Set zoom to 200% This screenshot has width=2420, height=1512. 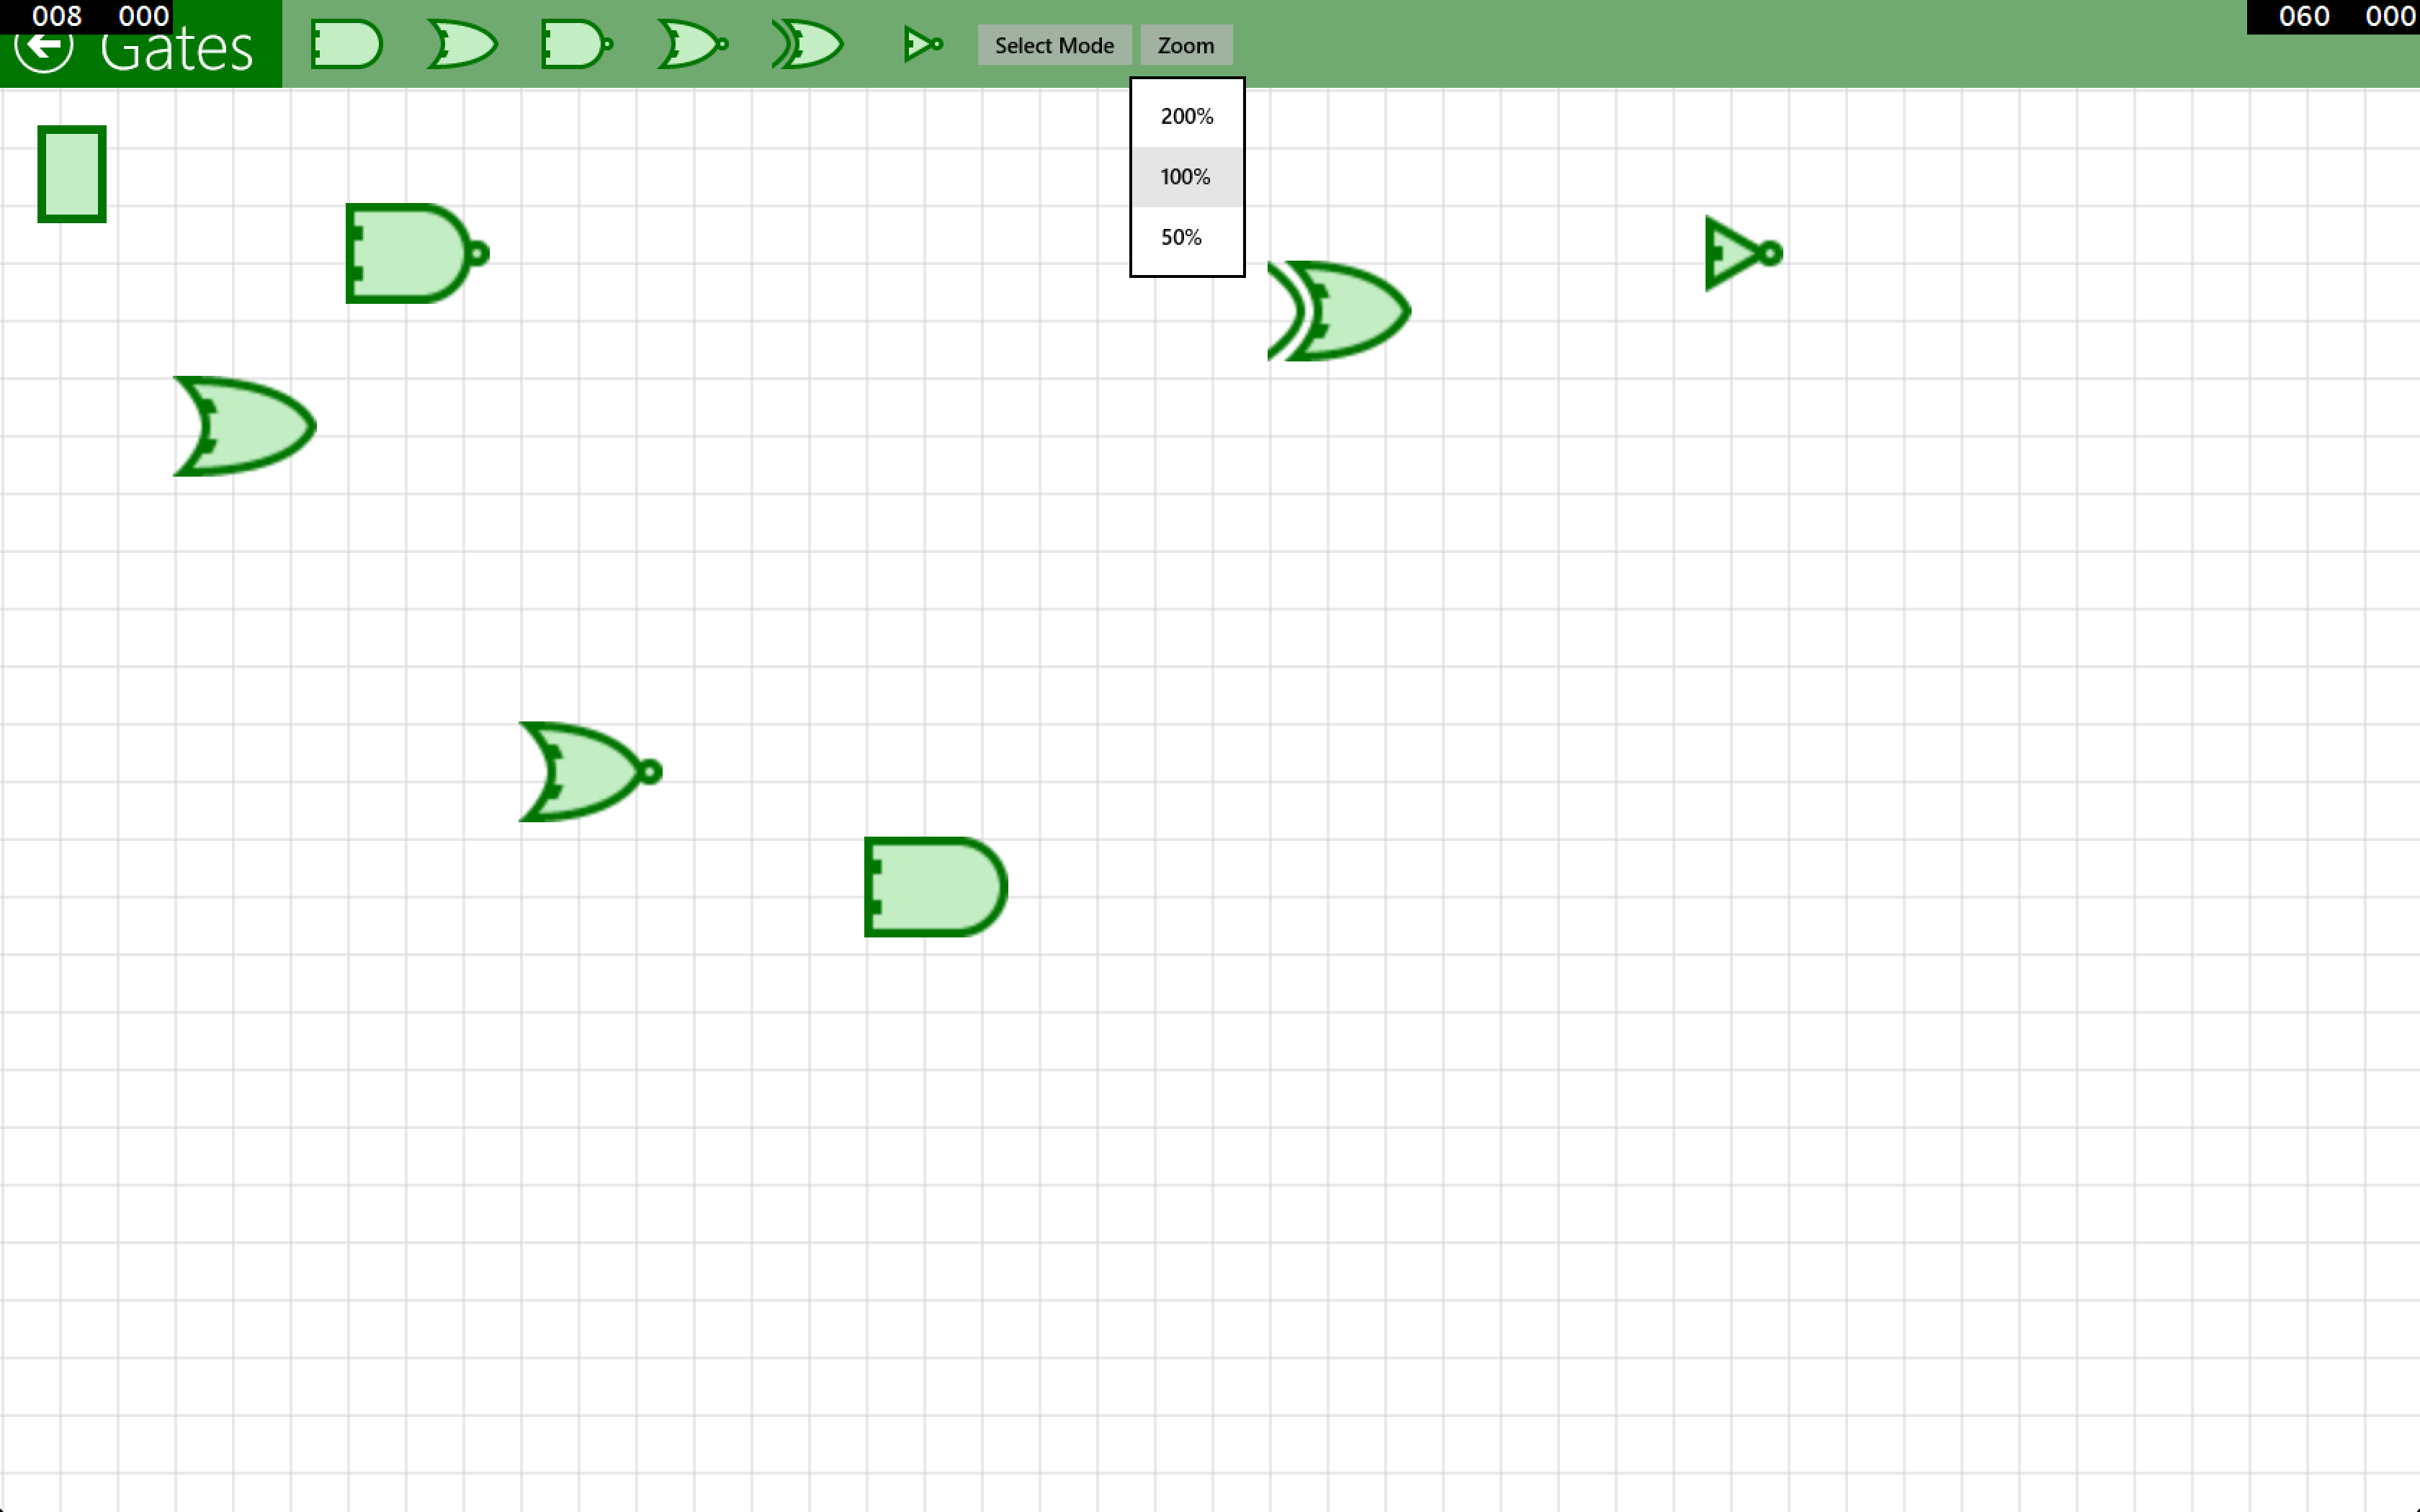coord(1187,116)
